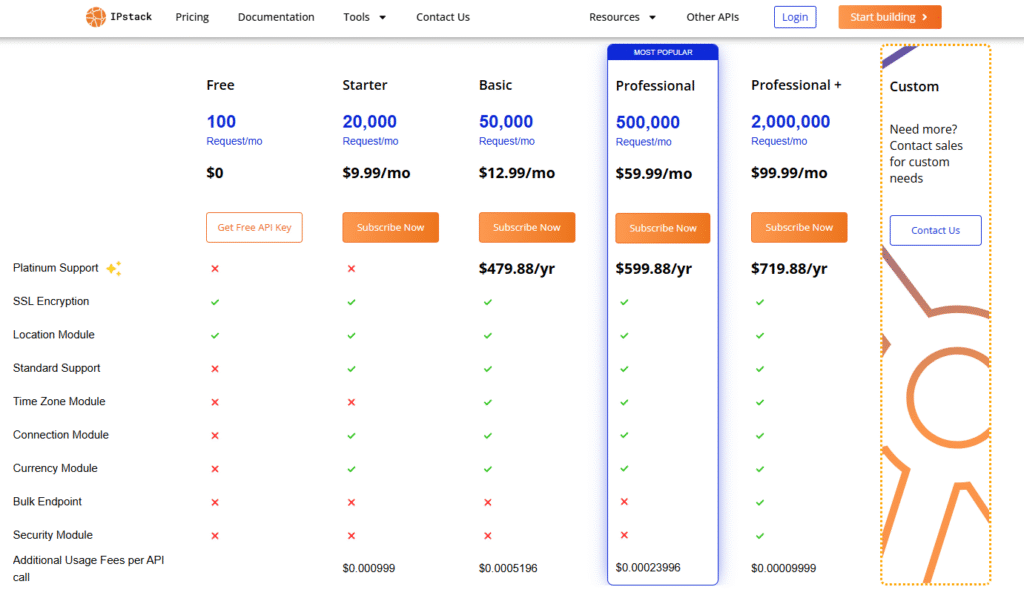Click red X for Professional Security Module

(624, 535)
